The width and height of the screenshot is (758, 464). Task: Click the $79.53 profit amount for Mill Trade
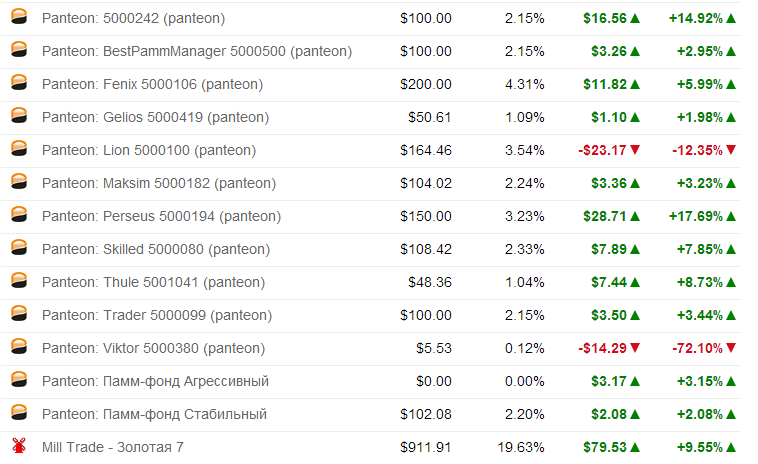coord(604,447)
